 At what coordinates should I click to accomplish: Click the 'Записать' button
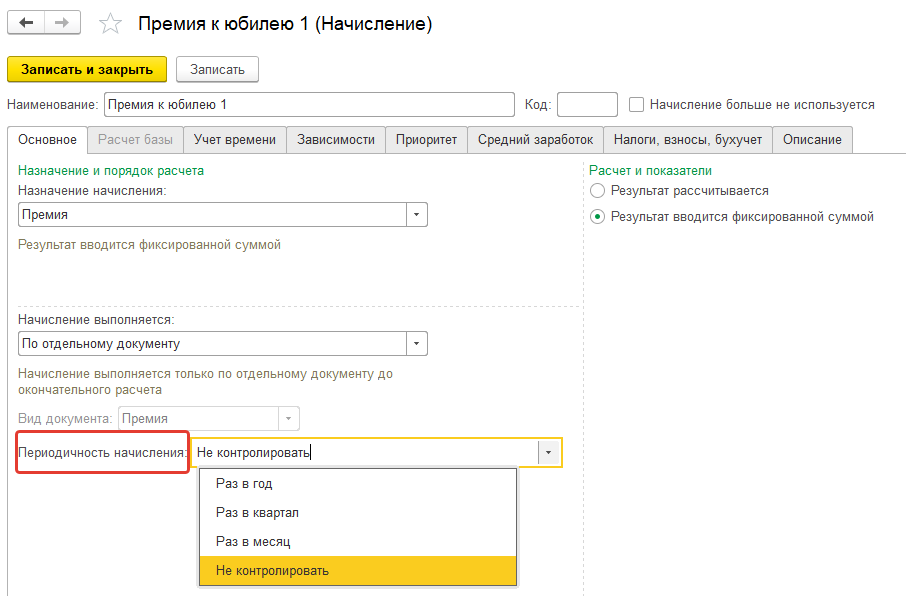pyautogui.click(x=217, y=69)
